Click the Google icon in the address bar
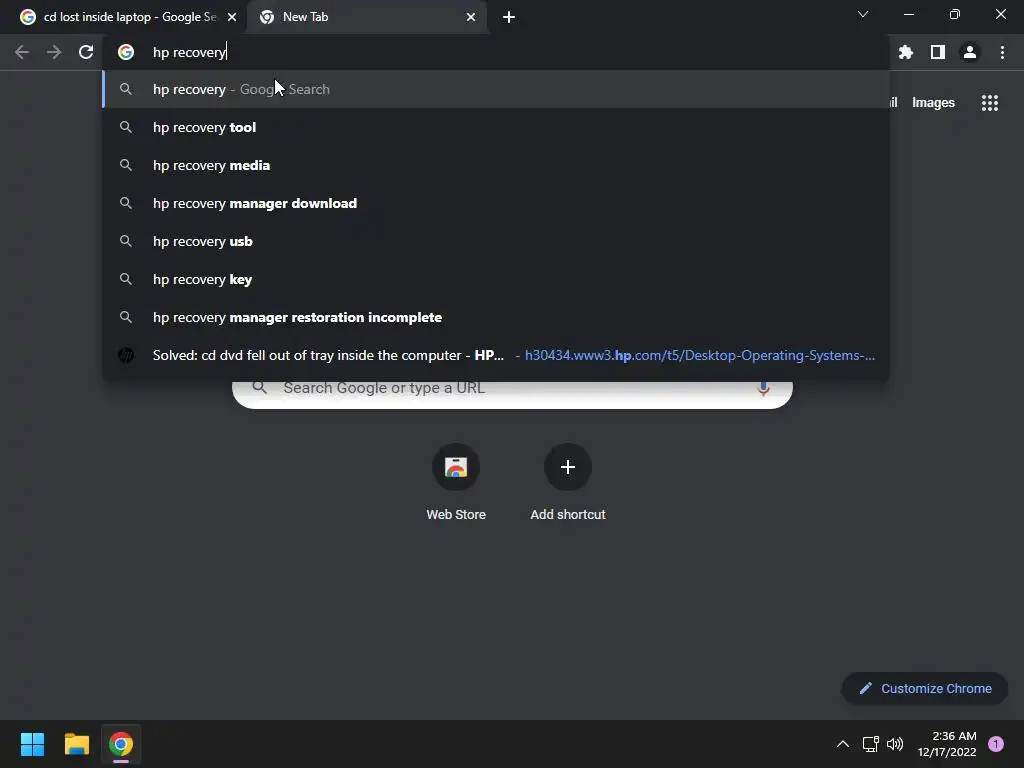This screenshot has height=768, width=1024. (x=126, y=52)
